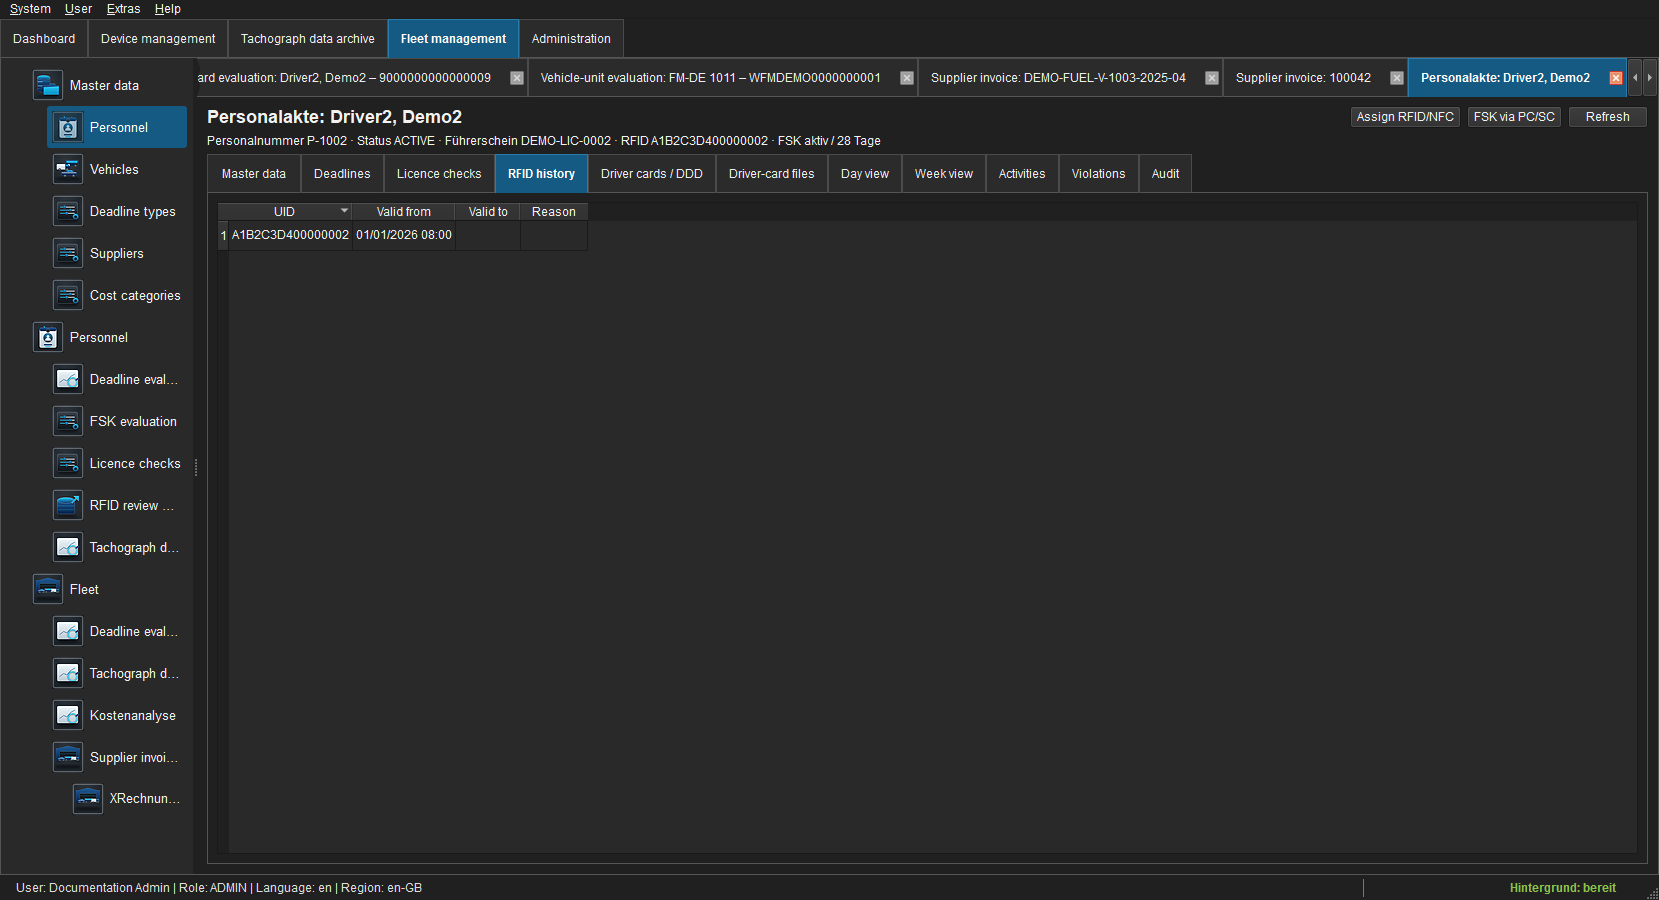Open the Suppliers icon
The height and width of the screenshot is (900, 1659).
coord(68,253)
